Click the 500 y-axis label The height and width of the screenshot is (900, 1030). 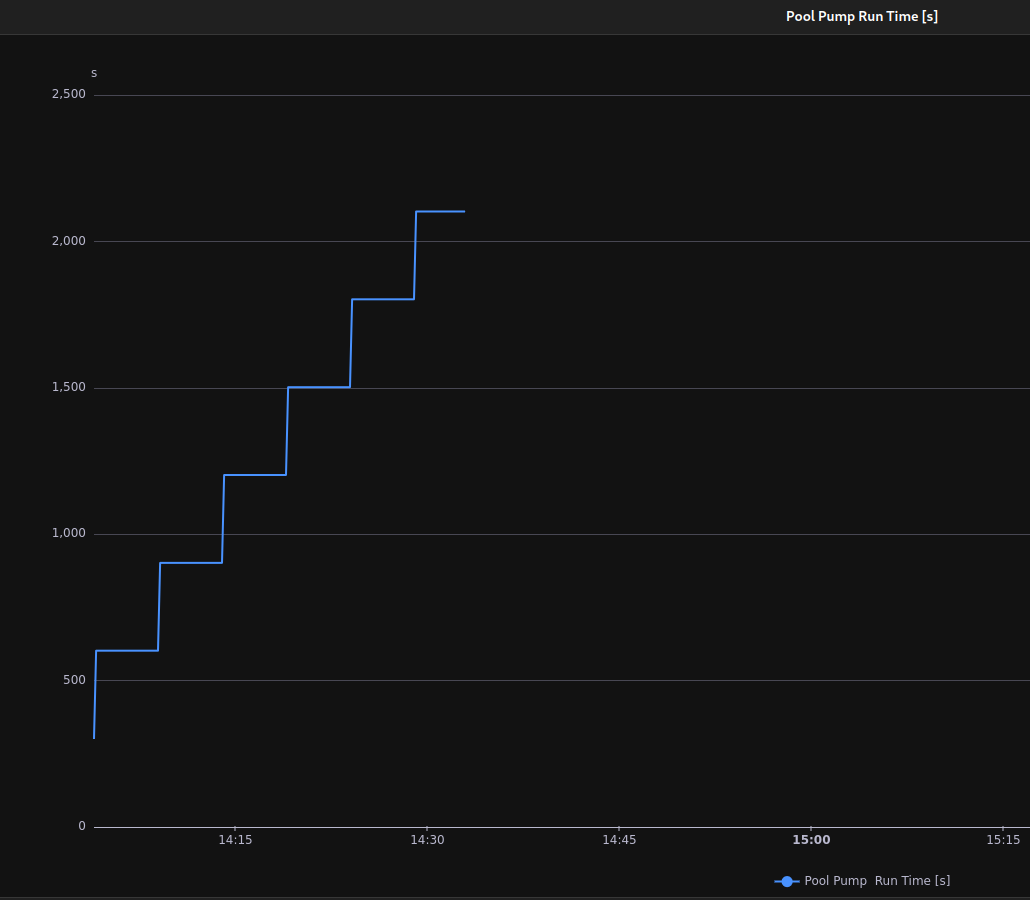coord(75,680)
